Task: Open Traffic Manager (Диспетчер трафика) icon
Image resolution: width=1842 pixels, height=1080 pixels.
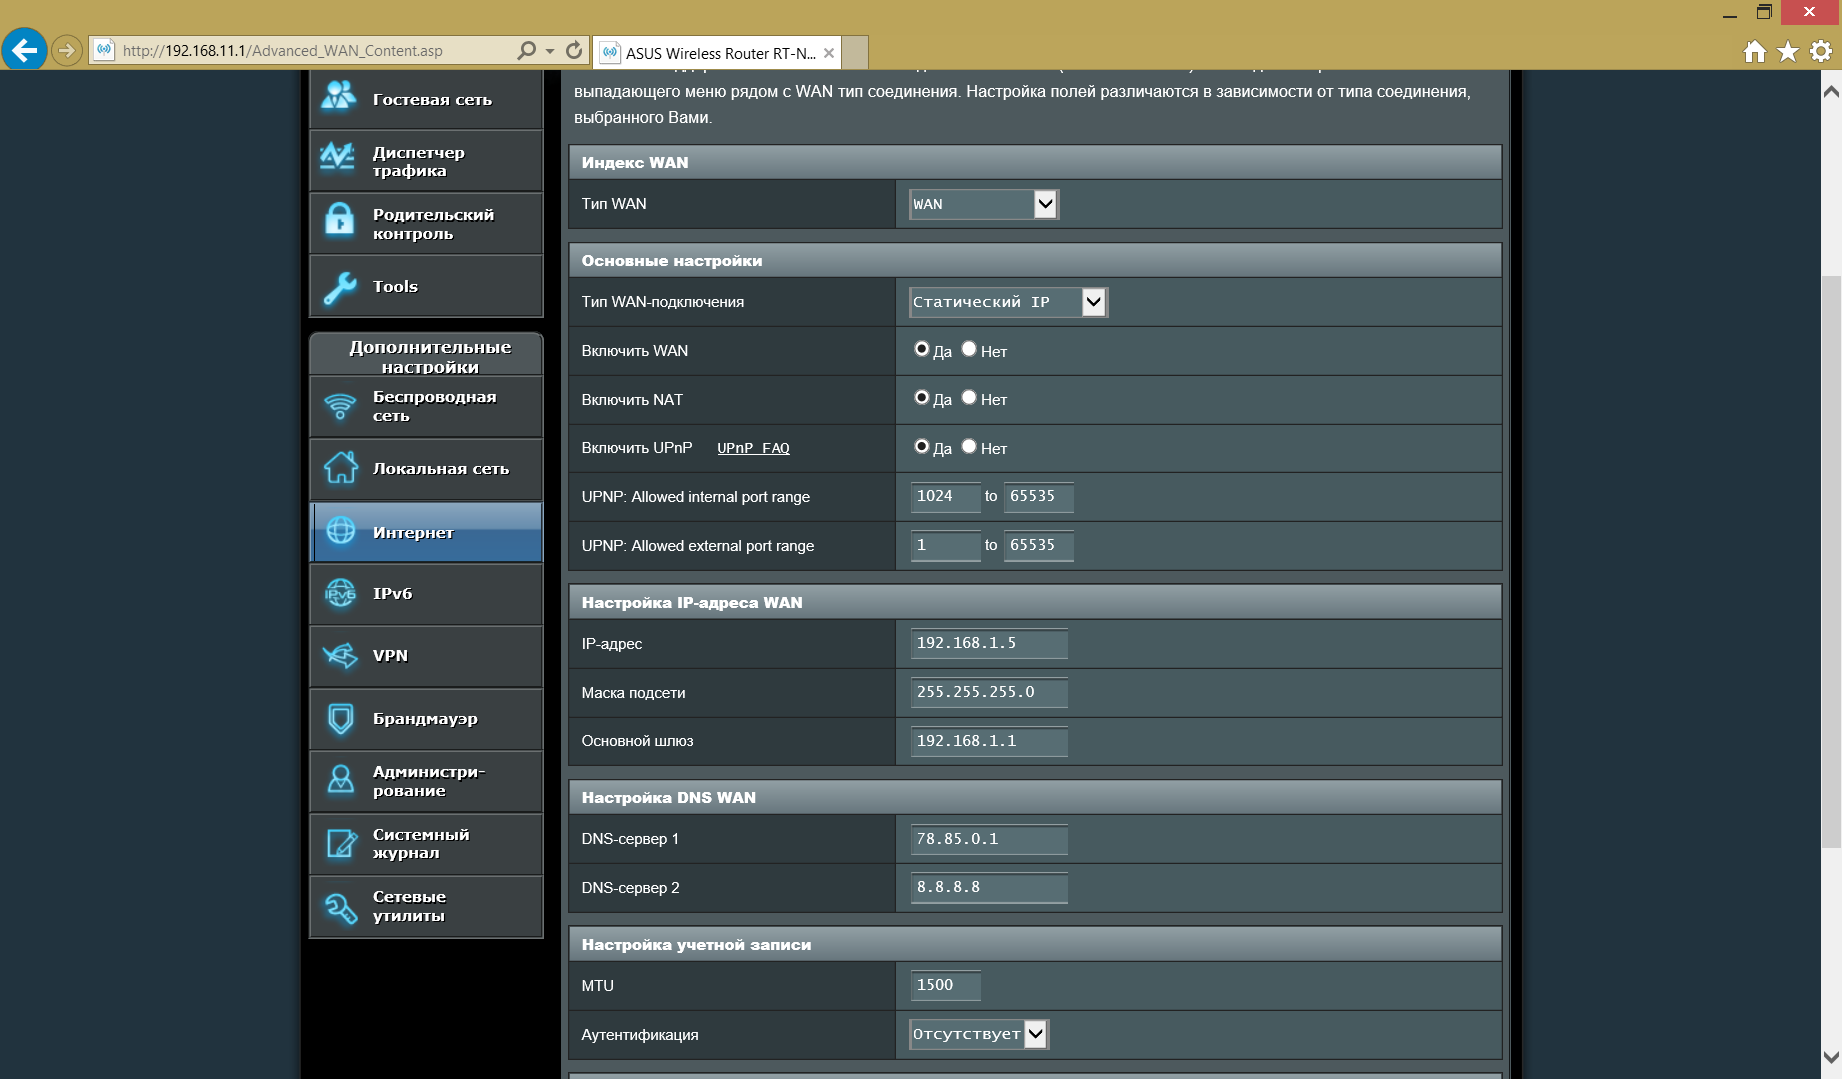Action: [x=339, y=158]
